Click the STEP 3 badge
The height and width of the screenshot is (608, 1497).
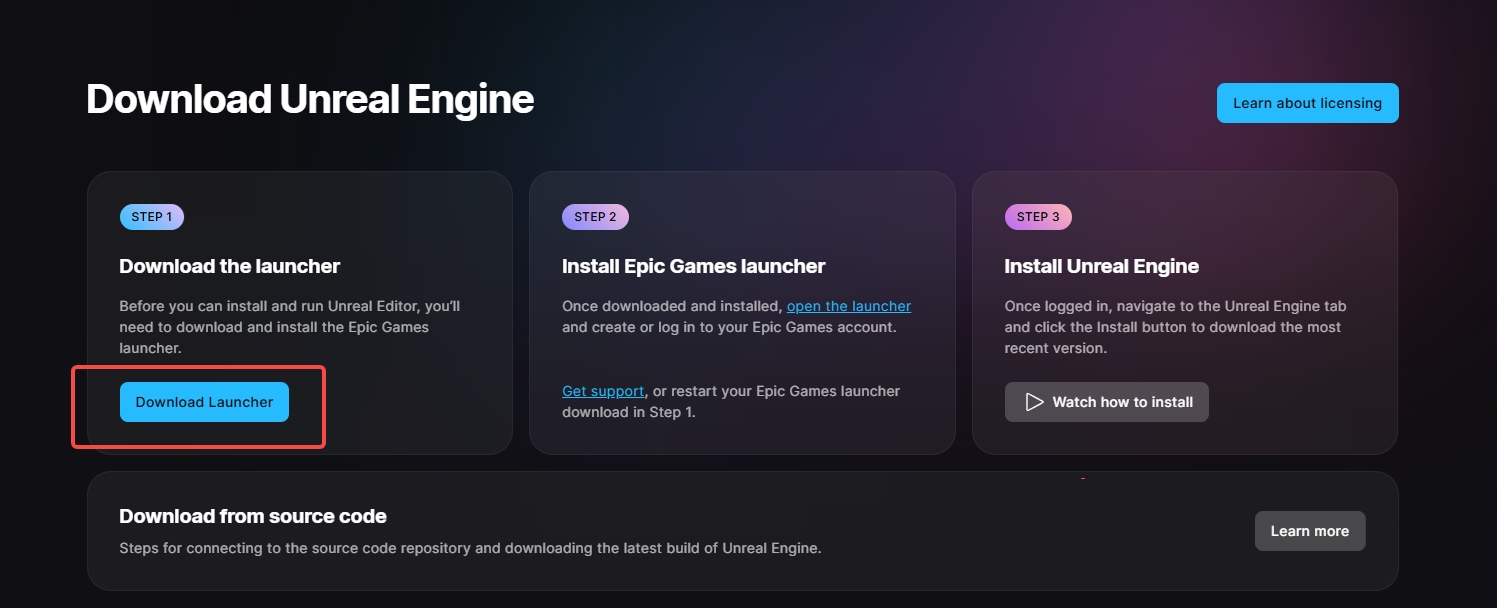click(1038, 217)
